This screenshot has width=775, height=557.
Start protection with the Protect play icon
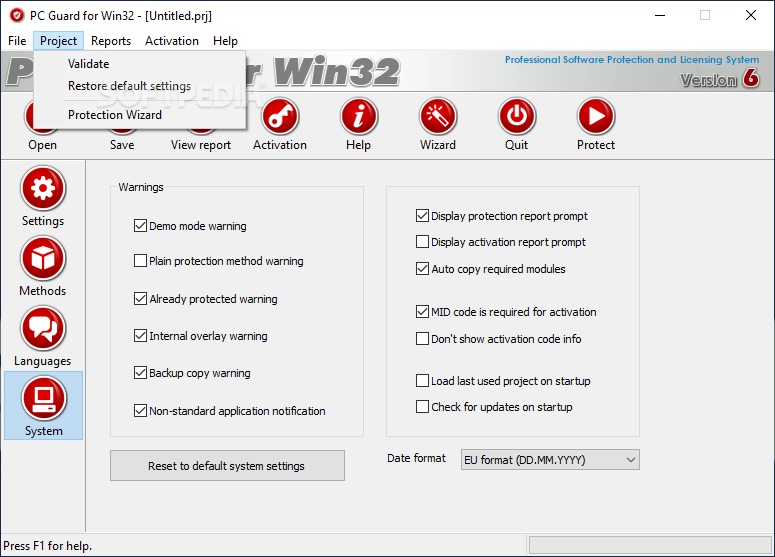tap(596, 116)
